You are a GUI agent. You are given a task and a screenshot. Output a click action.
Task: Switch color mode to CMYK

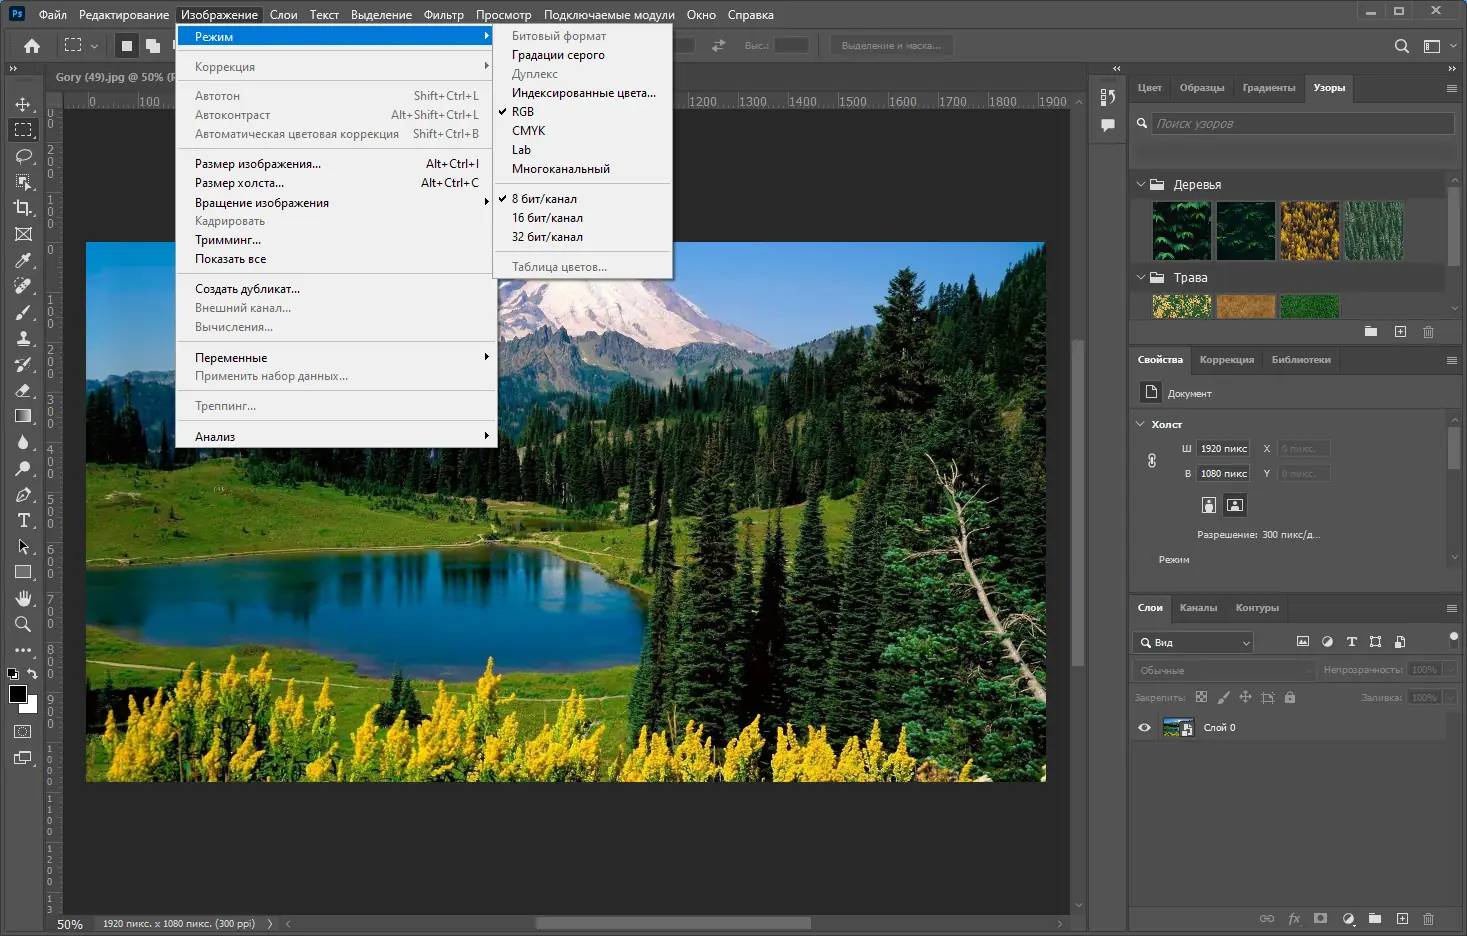pos(528,131)
